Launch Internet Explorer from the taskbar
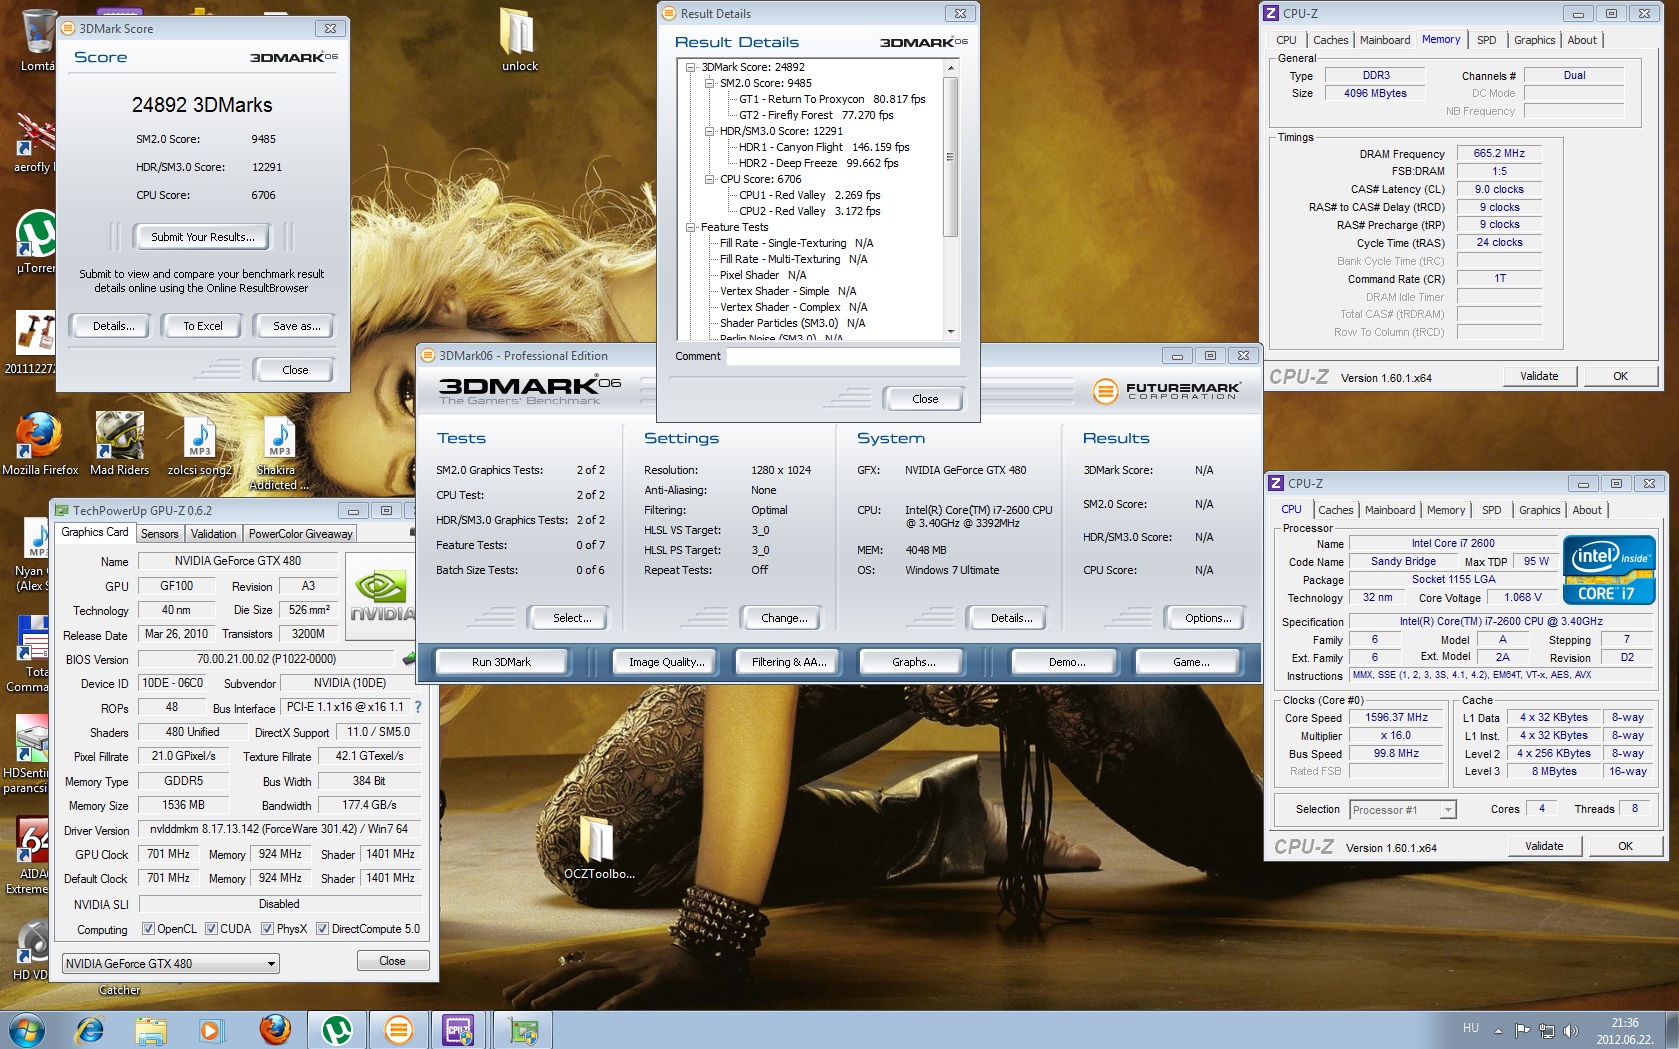The image size is (1679, 1049). pos(90,1029)
